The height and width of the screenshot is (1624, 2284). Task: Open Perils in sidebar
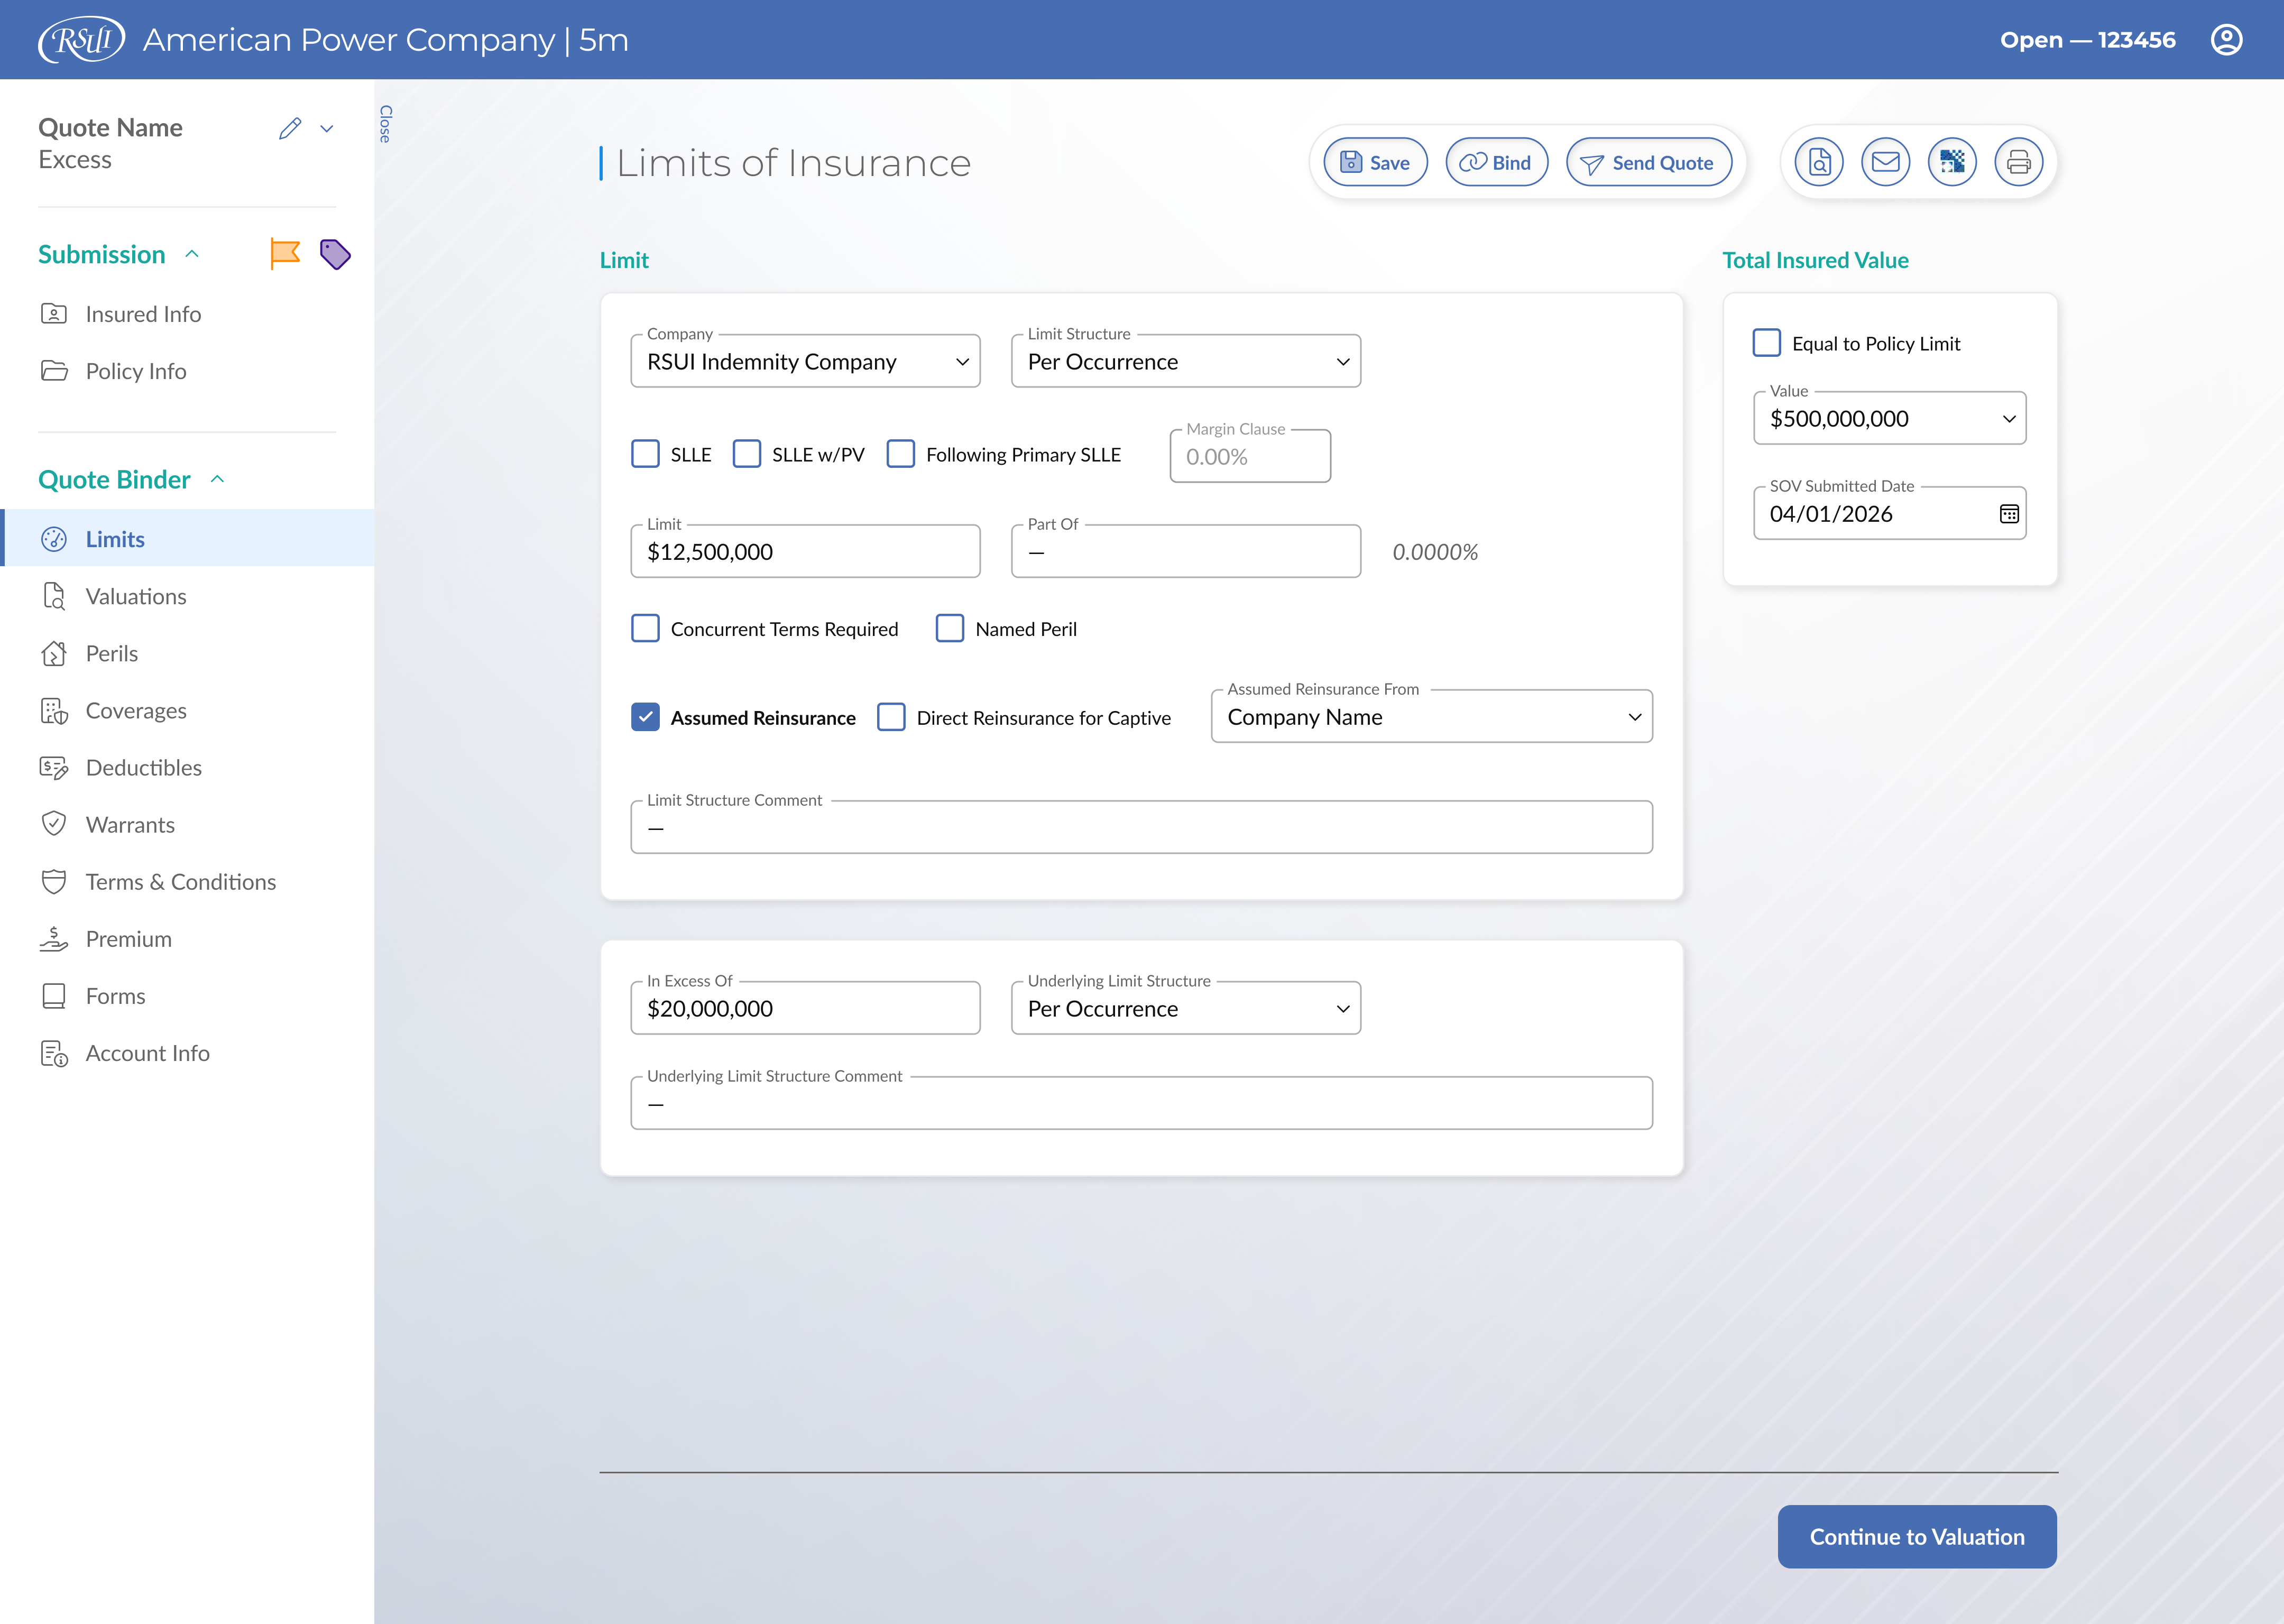pos(187,653)
